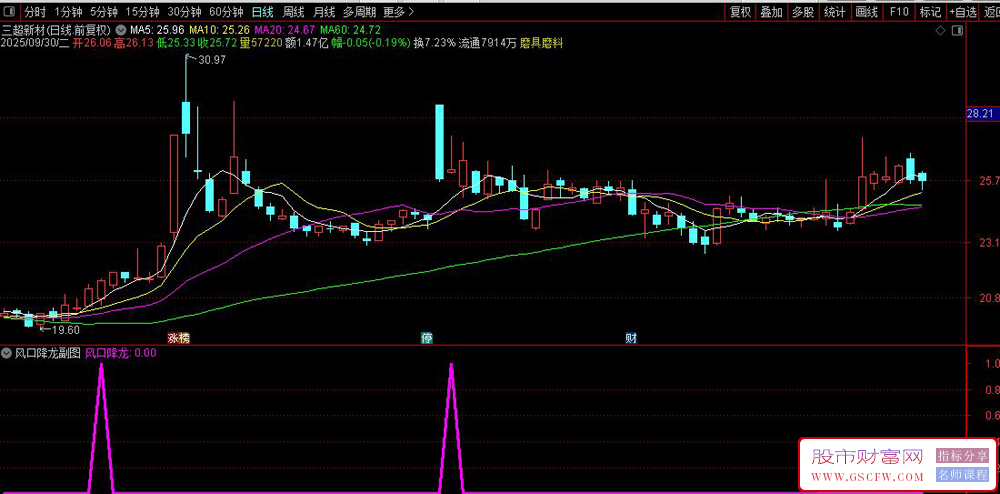Viewport: 1000px width, 494px height.
Task: Click the MA5: 25.96 label
Action: point(157,30)
